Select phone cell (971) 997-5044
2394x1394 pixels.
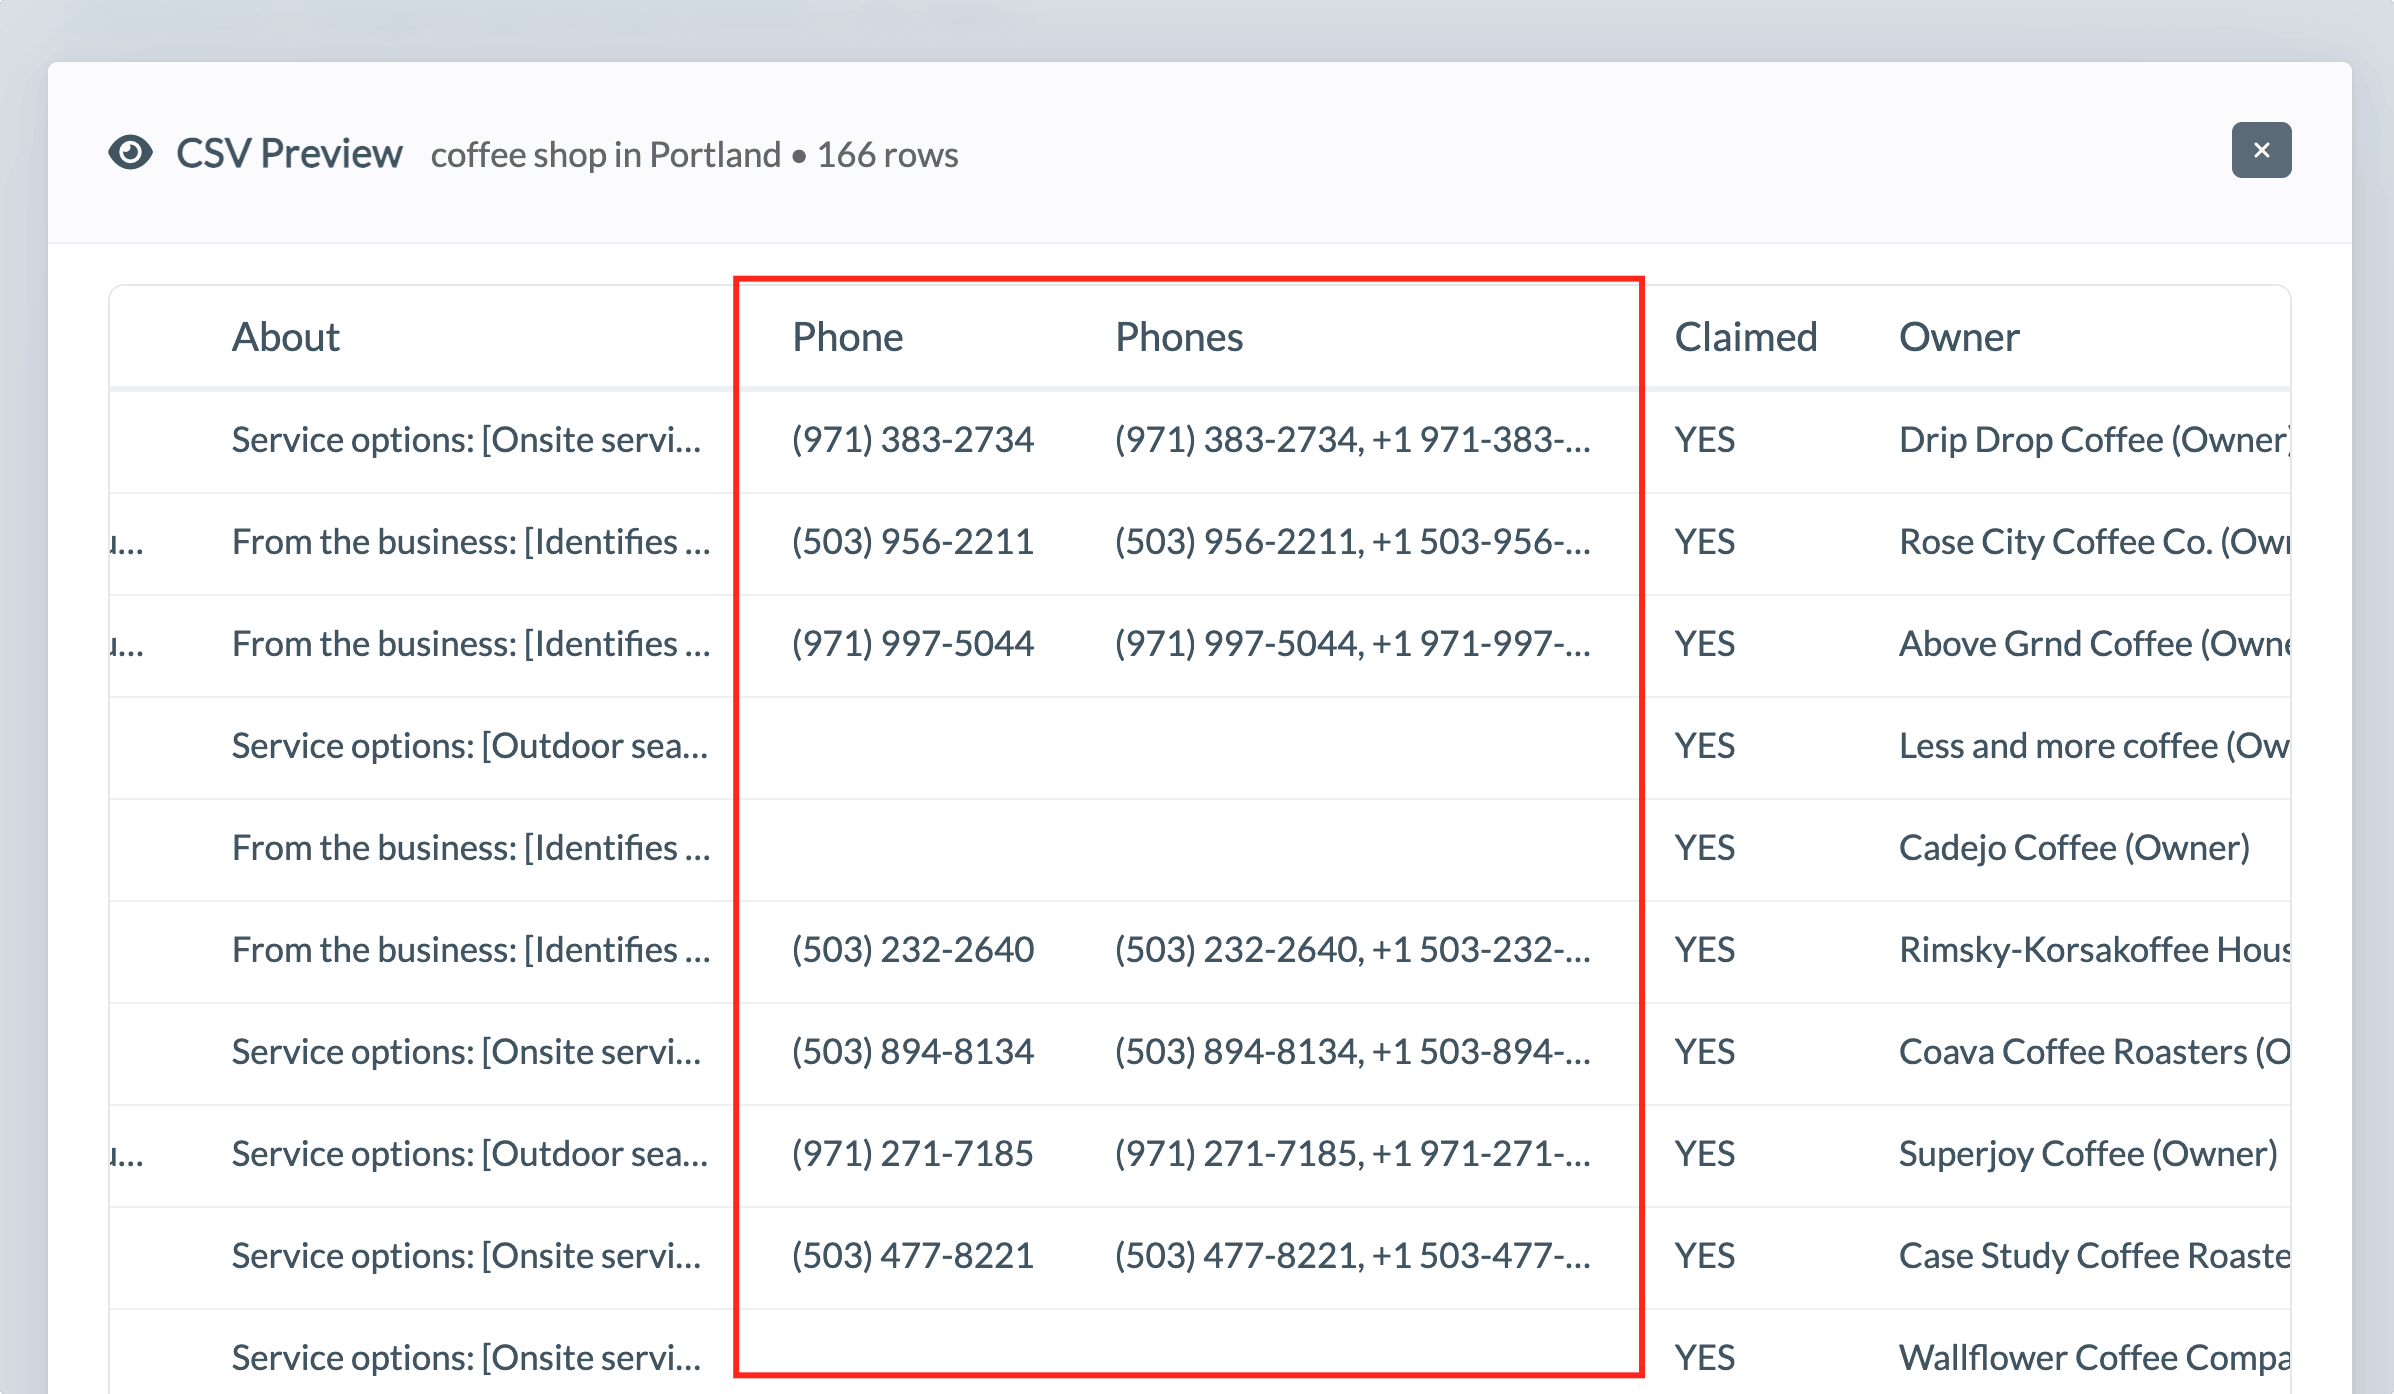coord(913,644)
